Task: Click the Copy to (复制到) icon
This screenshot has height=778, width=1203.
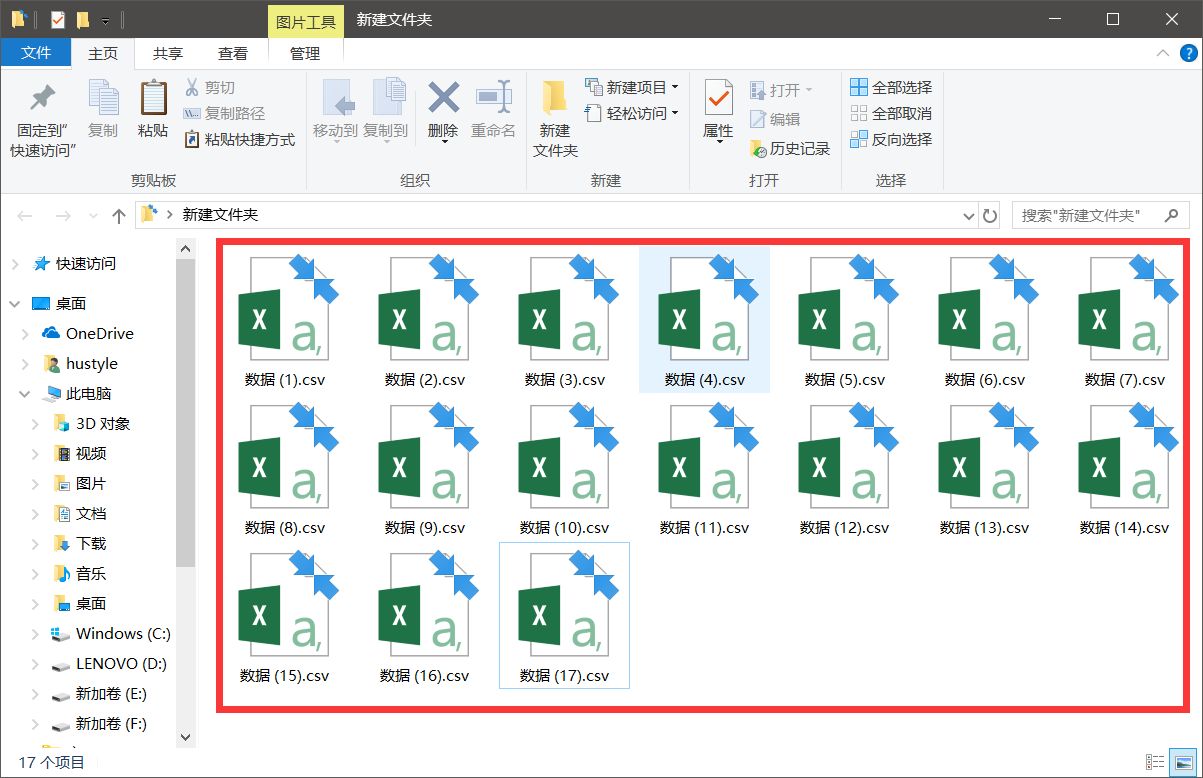Action: pyautogui.click(x=387, y=98)
